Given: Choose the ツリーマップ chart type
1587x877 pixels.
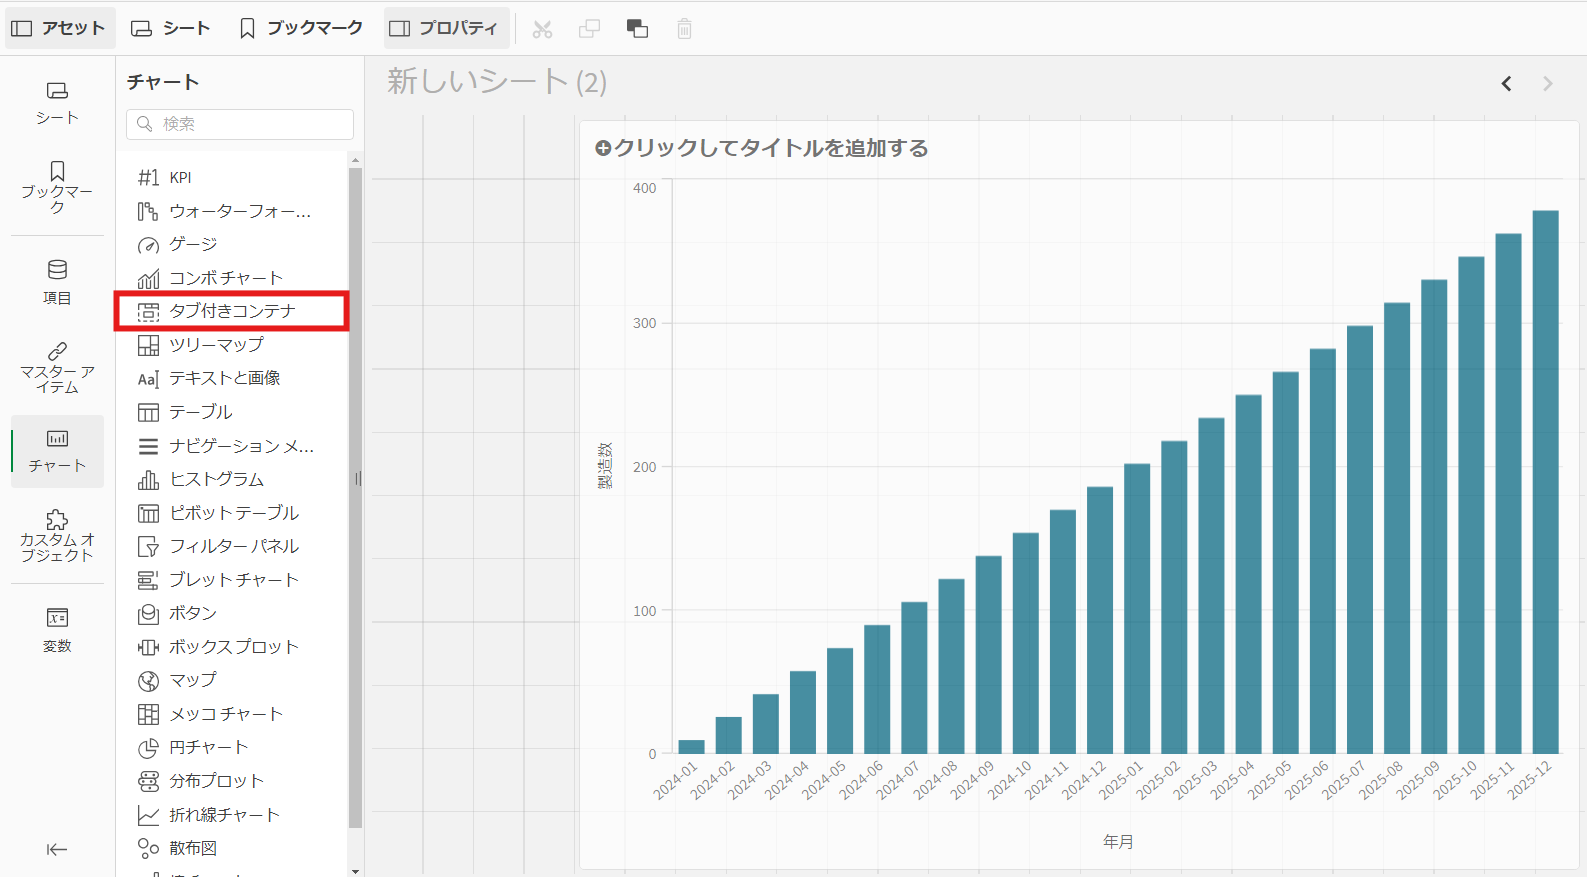Looking at the screenshot, I should [x=232, y=345].
